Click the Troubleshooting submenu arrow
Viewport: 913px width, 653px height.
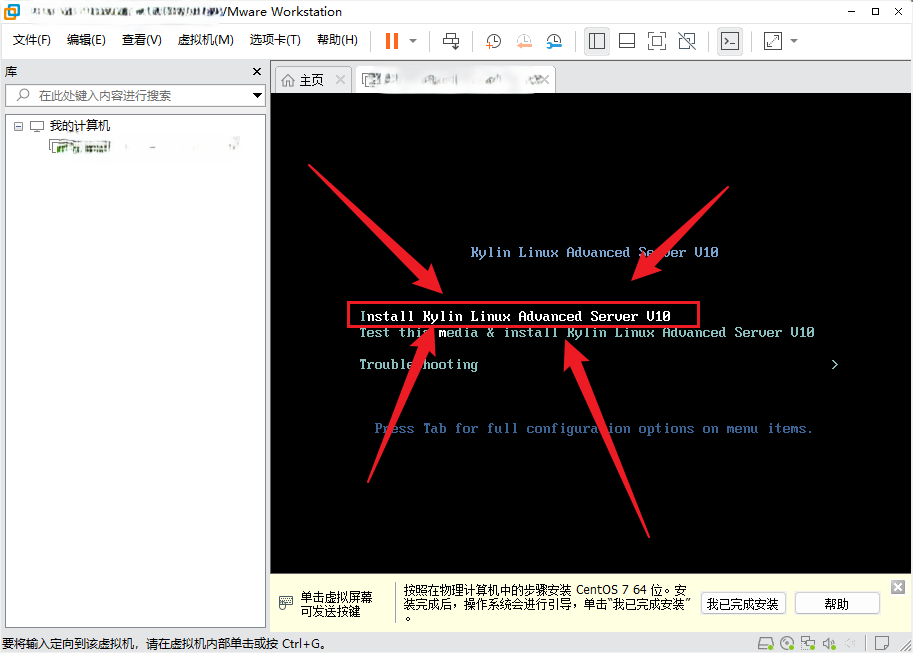834,364
